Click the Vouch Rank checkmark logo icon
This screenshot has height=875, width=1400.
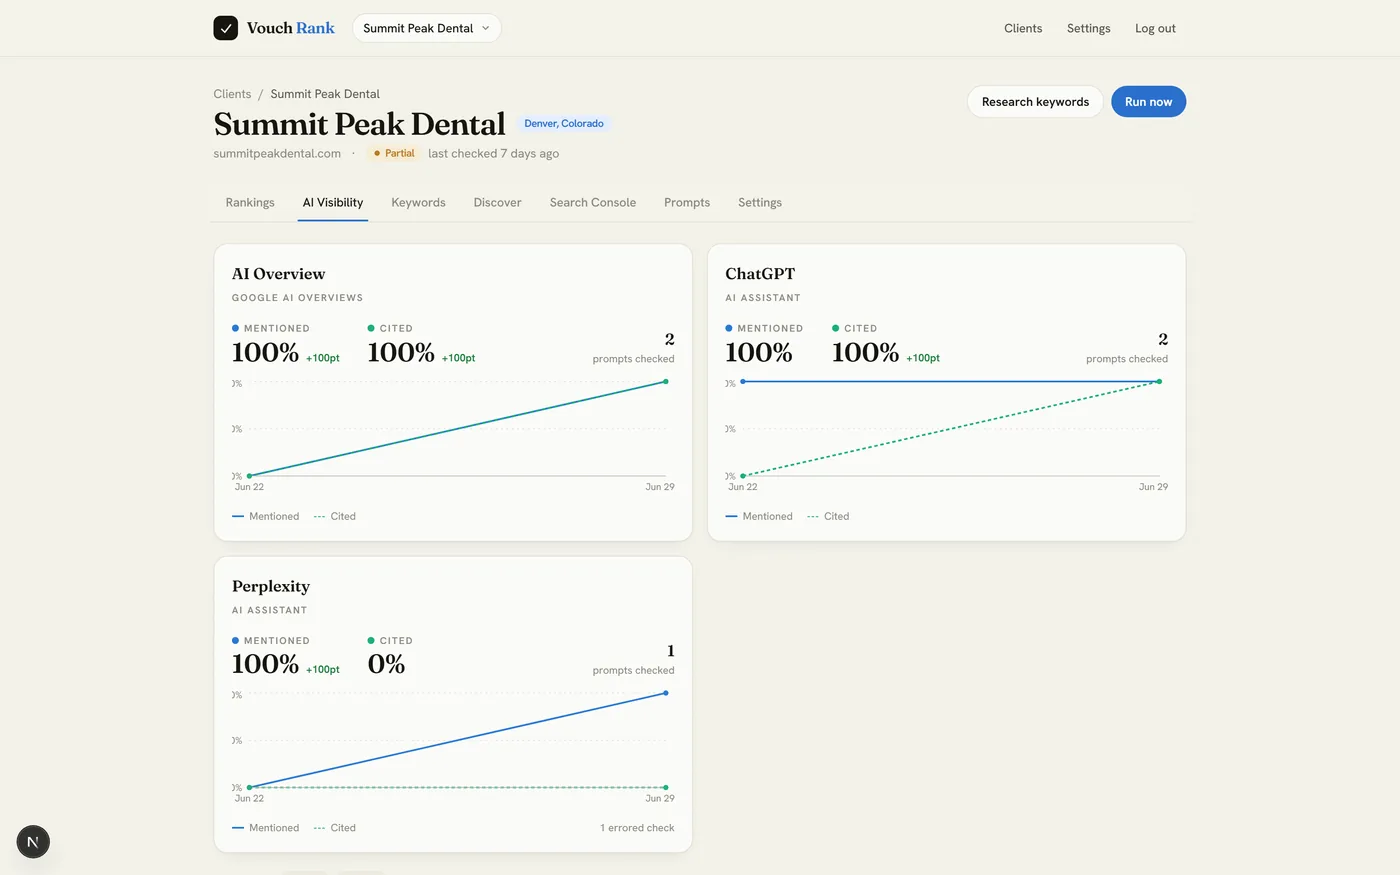pyautogui.click(x=226, y=28)
